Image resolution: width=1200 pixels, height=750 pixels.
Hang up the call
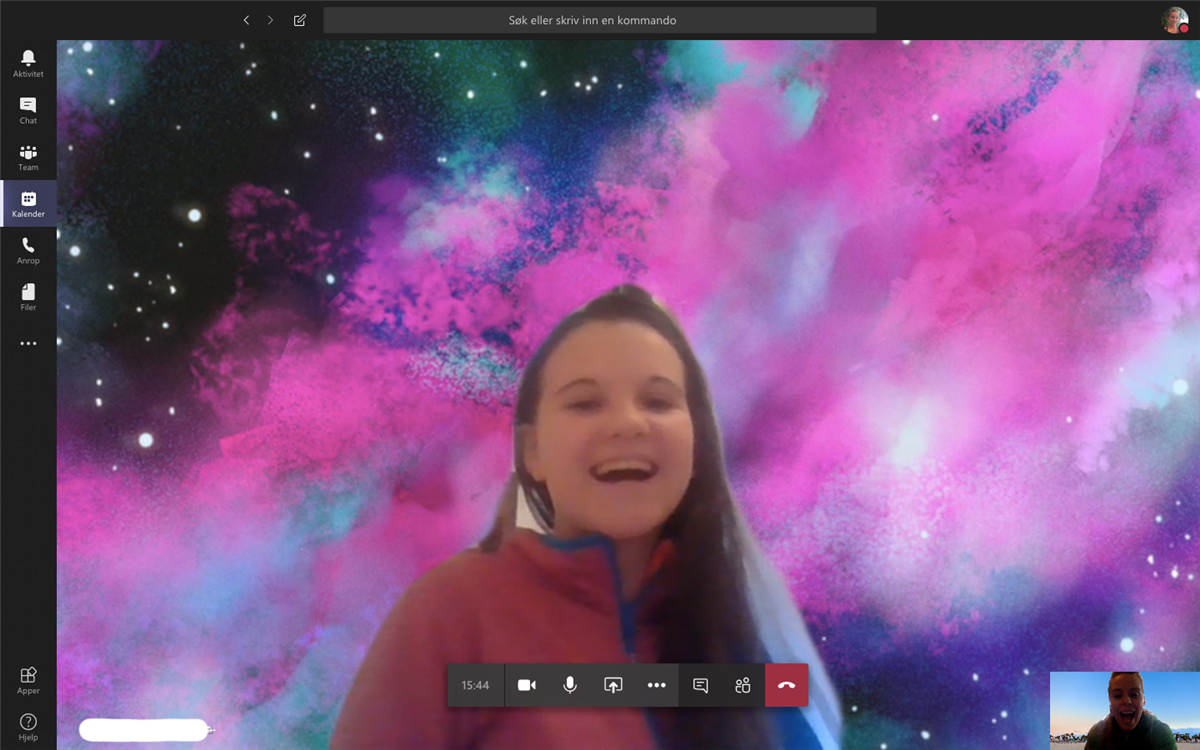point(786,685)
